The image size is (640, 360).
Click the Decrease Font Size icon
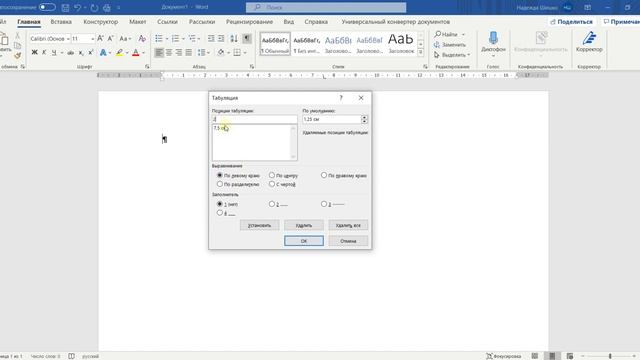pos(110,38)
